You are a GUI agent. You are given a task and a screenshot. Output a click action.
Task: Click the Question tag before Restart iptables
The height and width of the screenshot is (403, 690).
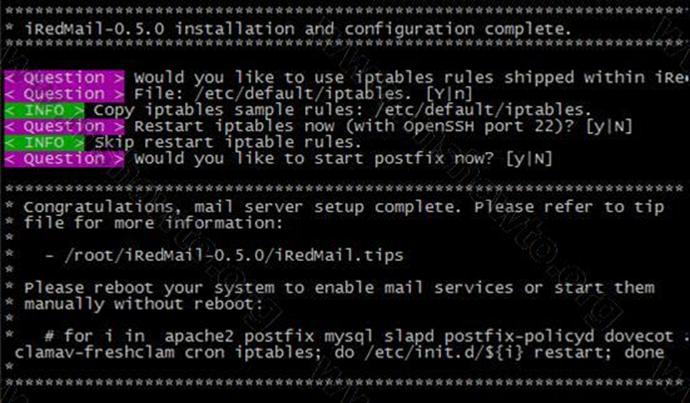(64, 126)
